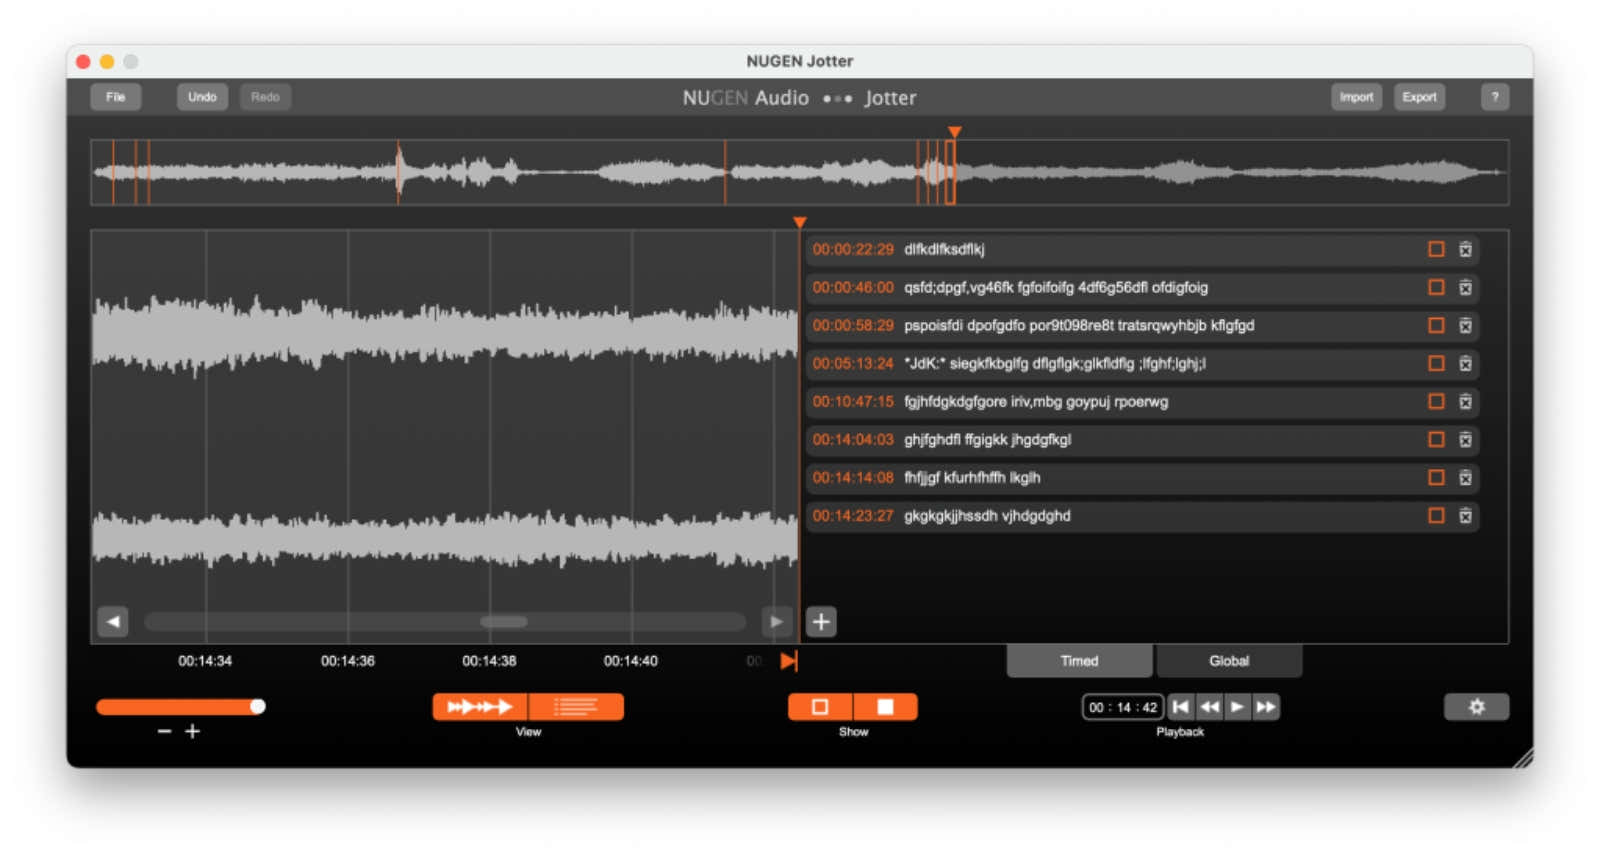
Task: Open settings with the gear icon
Action: (1476, 707)
